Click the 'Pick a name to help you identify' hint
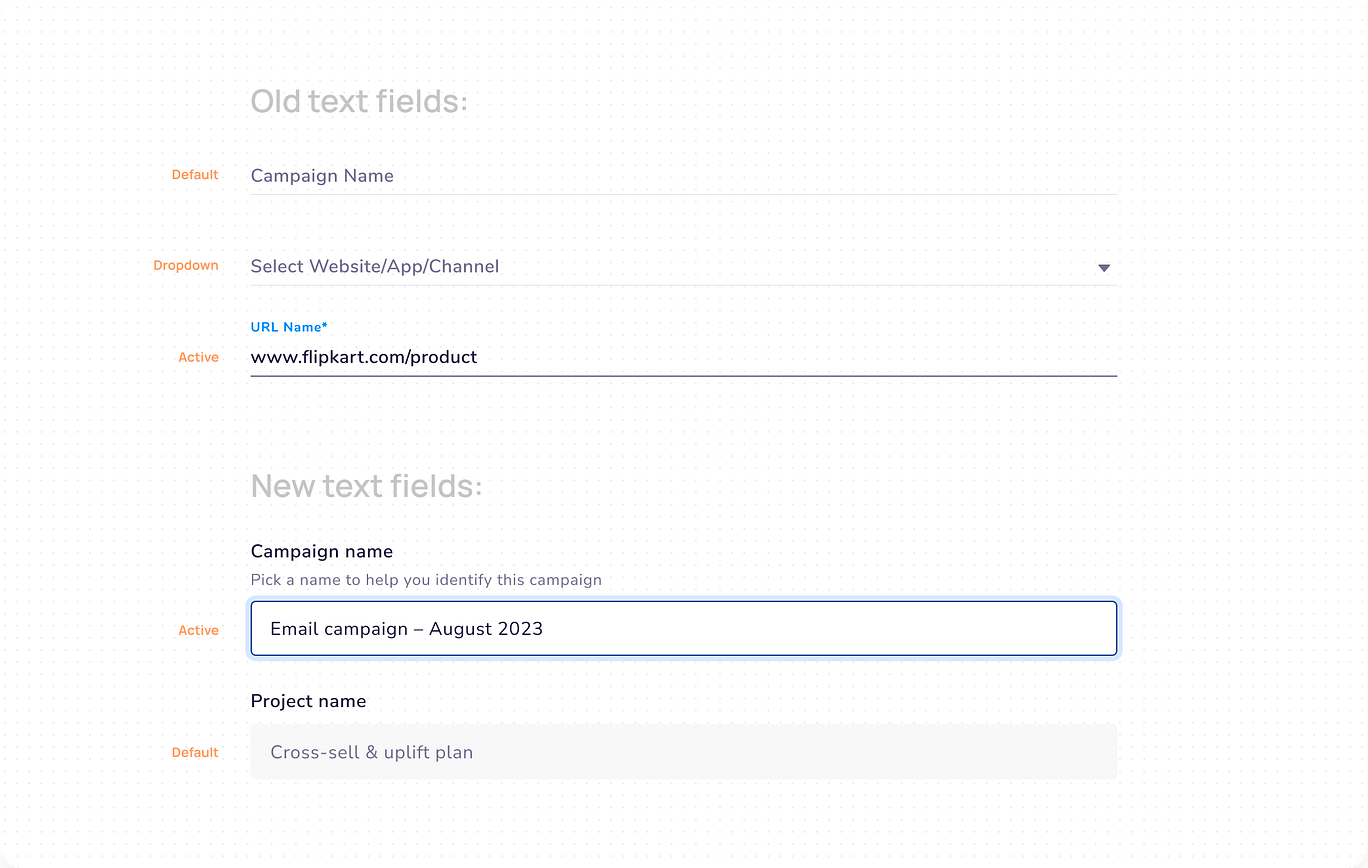The height and width of the screenshot is (868, 1368). [x=426, y=580]
